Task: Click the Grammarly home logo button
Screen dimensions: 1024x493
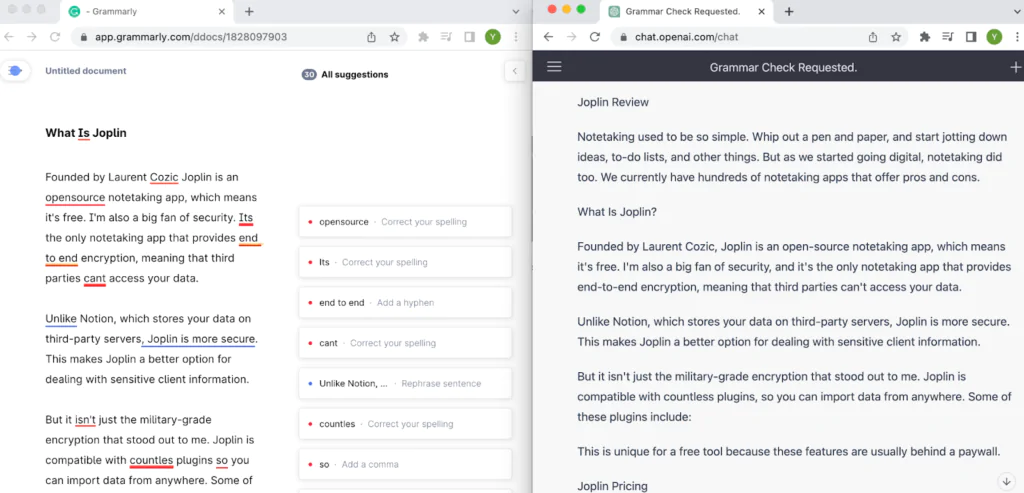Action: pyautogui.click(x=16, y=71)
